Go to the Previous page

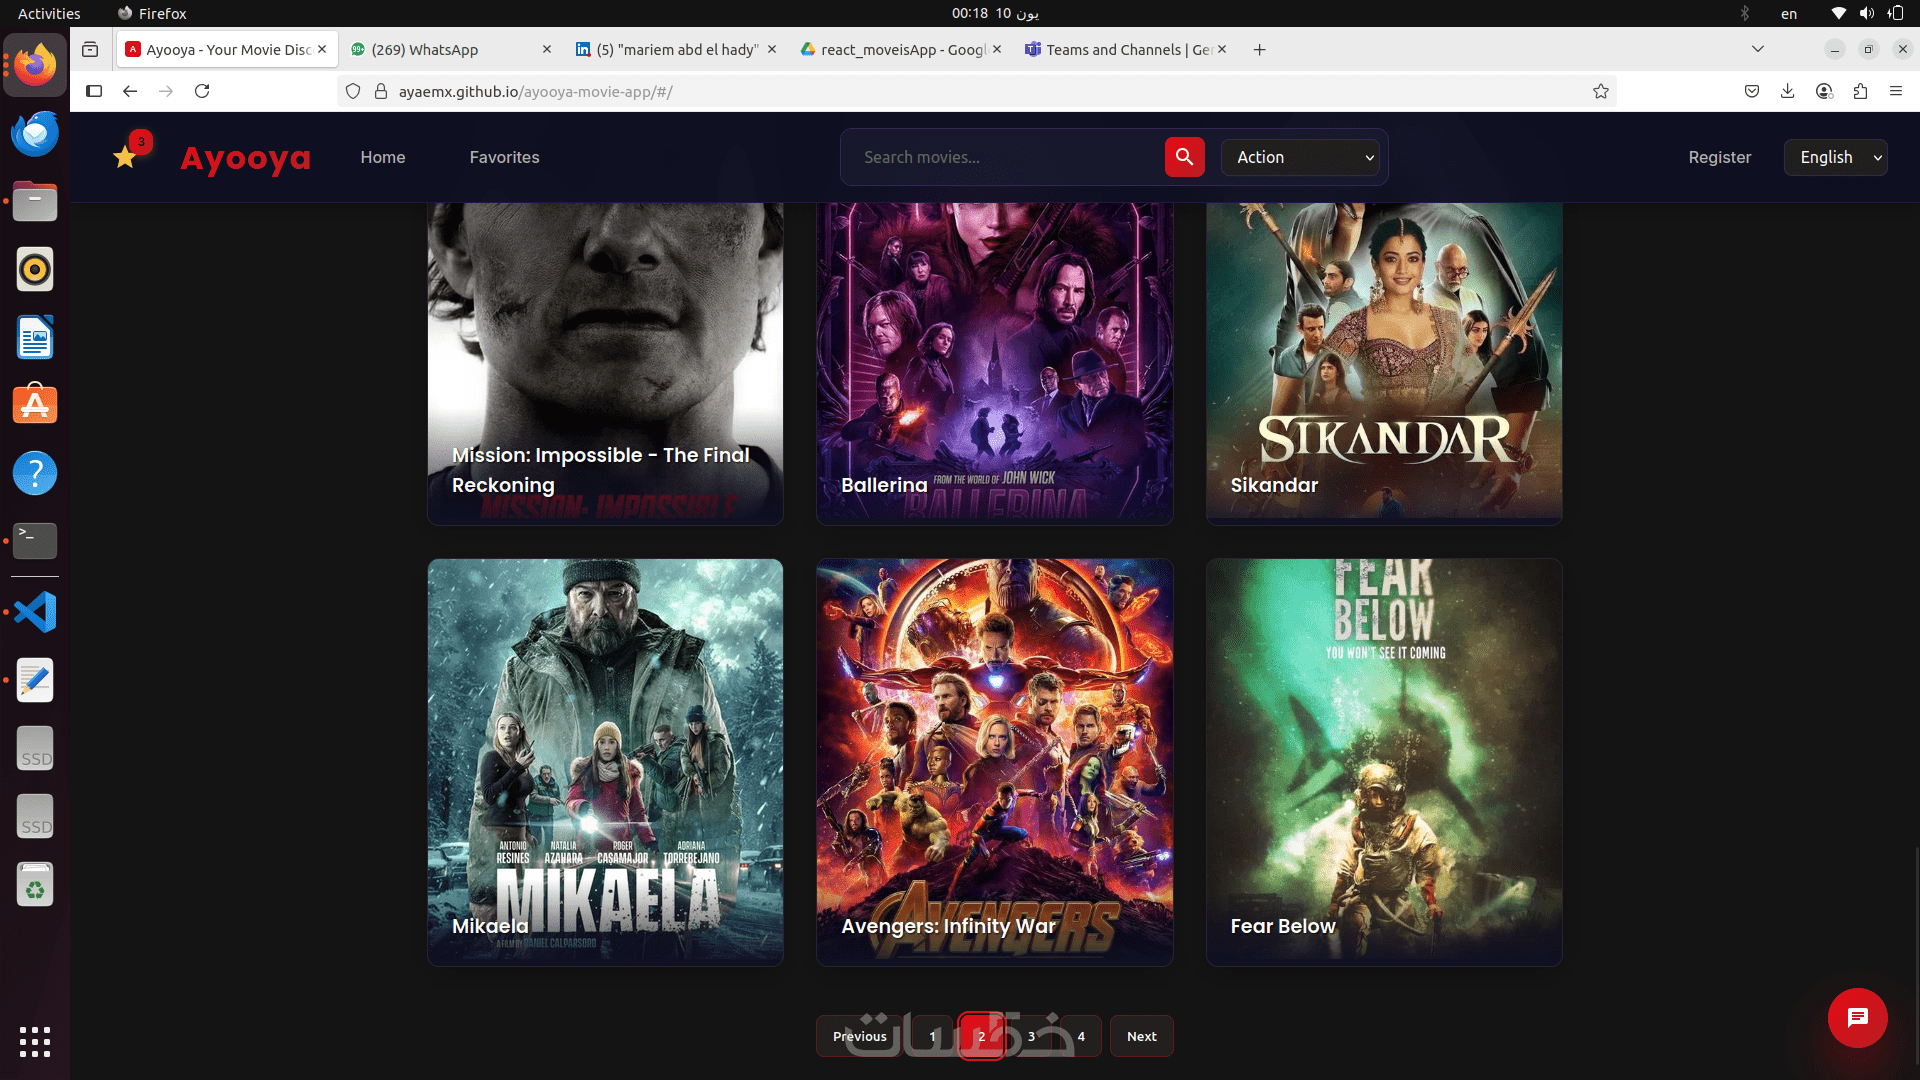click(x=859, y=1036)
